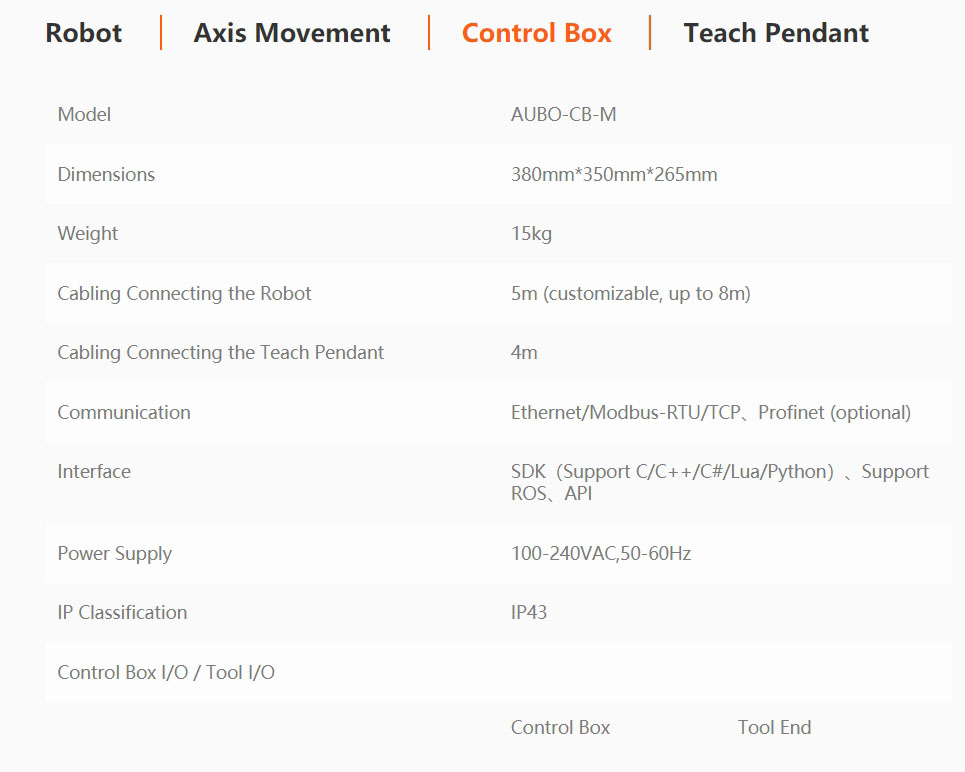Viewport: 965px width, 772px height.
Task: Click the Weight row label
Action: click(87, 234)
